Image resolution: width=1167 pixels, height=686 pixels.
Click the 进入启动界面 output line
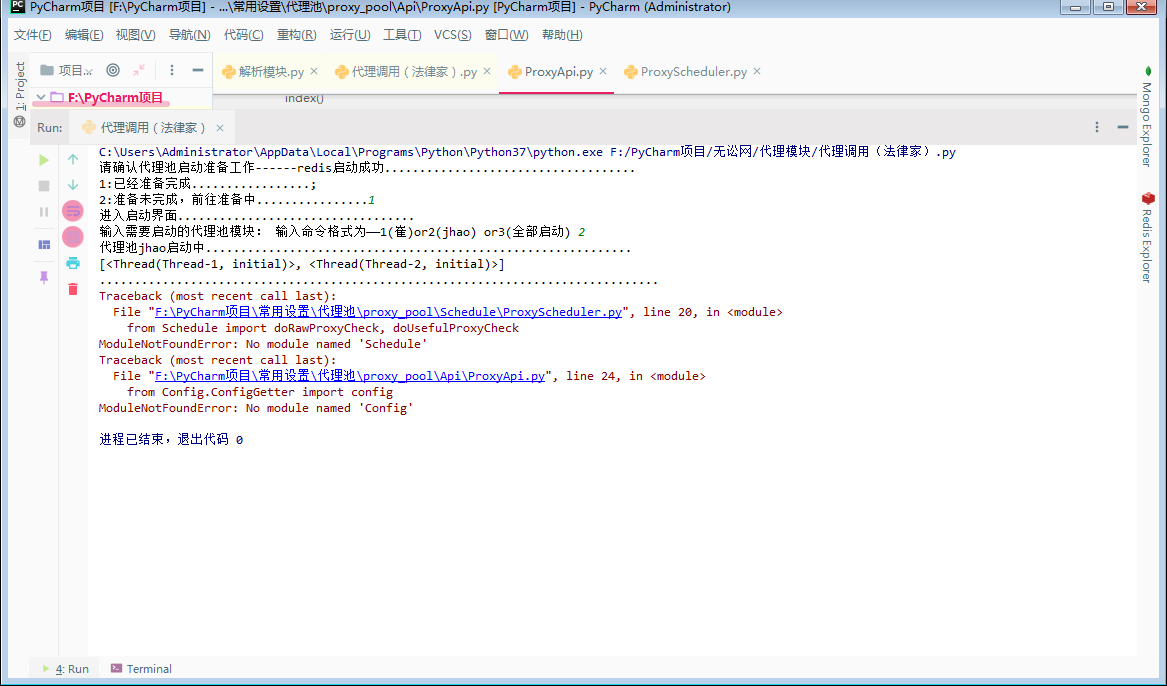tap(257, 216)
